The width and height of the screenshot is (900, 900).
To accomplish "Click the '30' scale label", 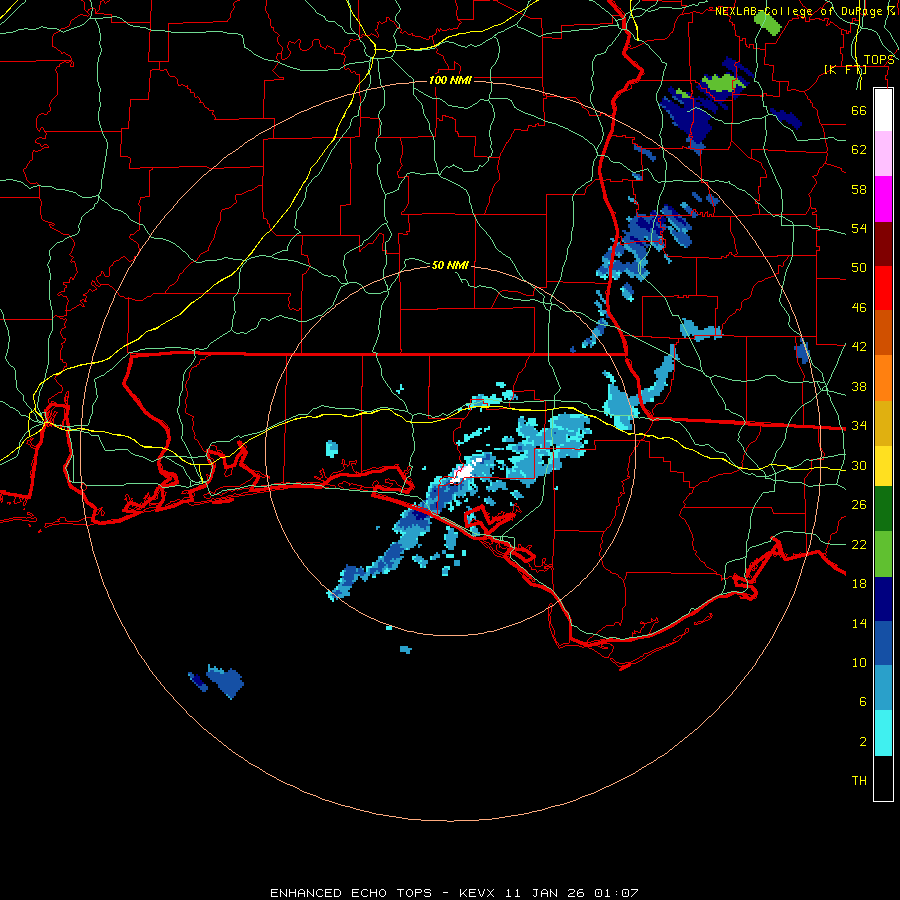I will [x=859, y=465].
